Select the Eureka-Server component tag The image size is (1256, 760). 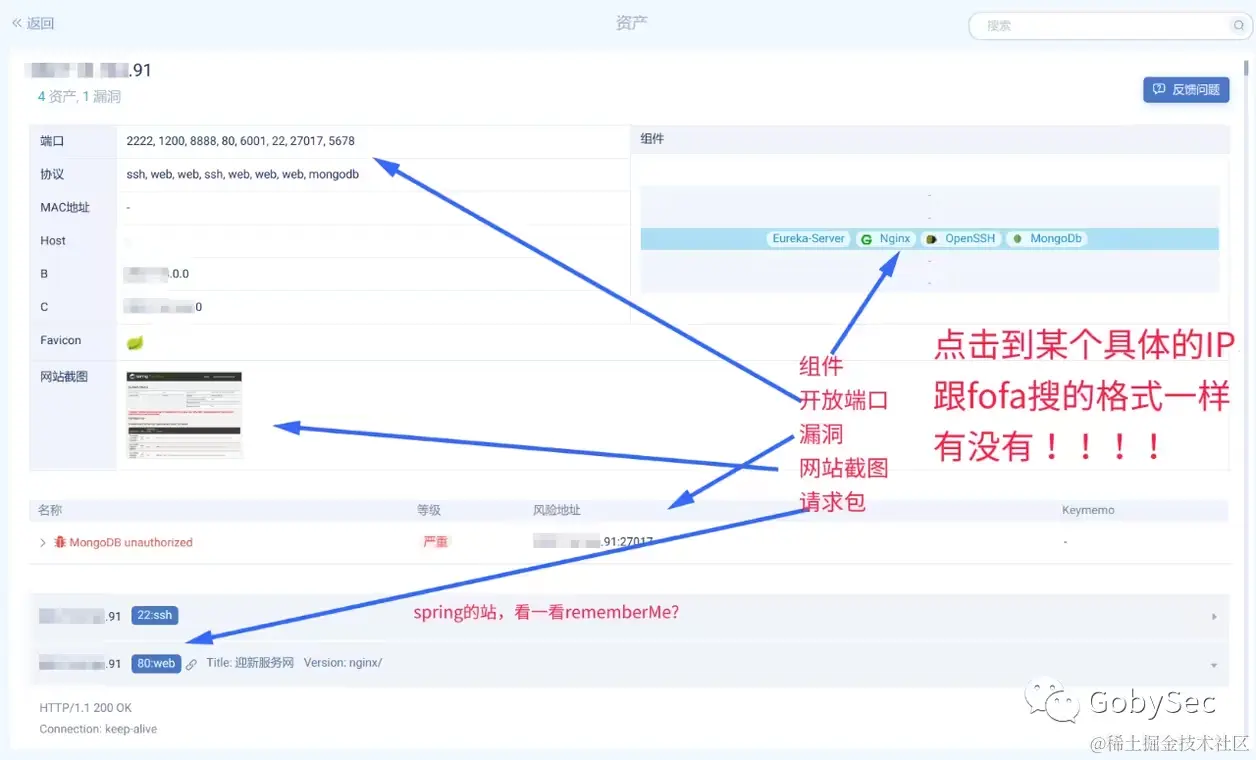point(808,239)
